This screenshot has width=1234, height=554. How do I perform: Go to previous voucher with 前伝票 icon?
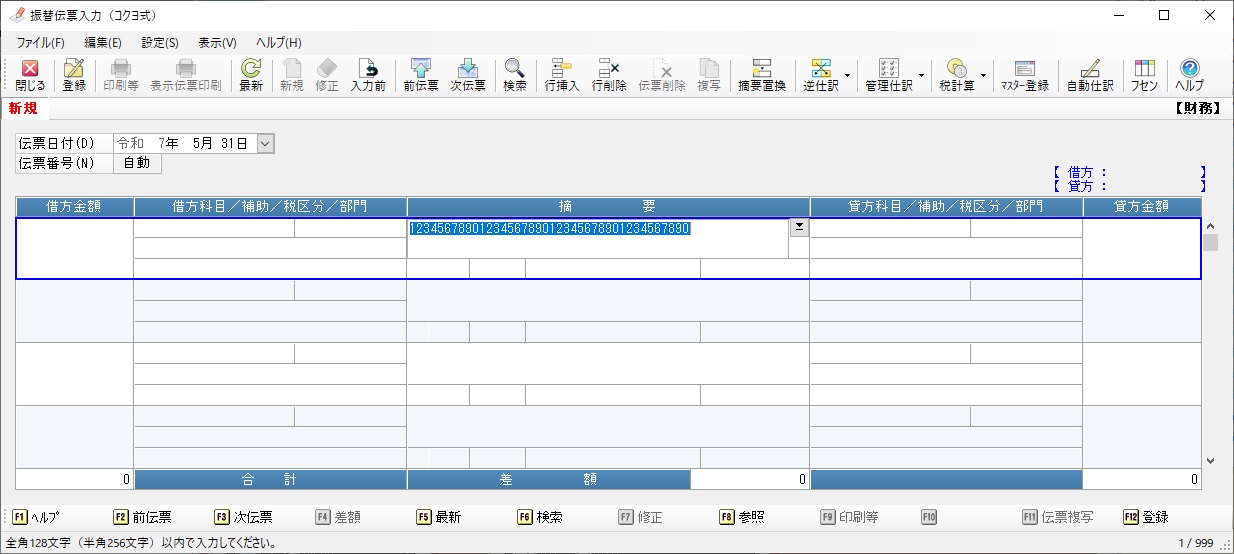(421, 76)
